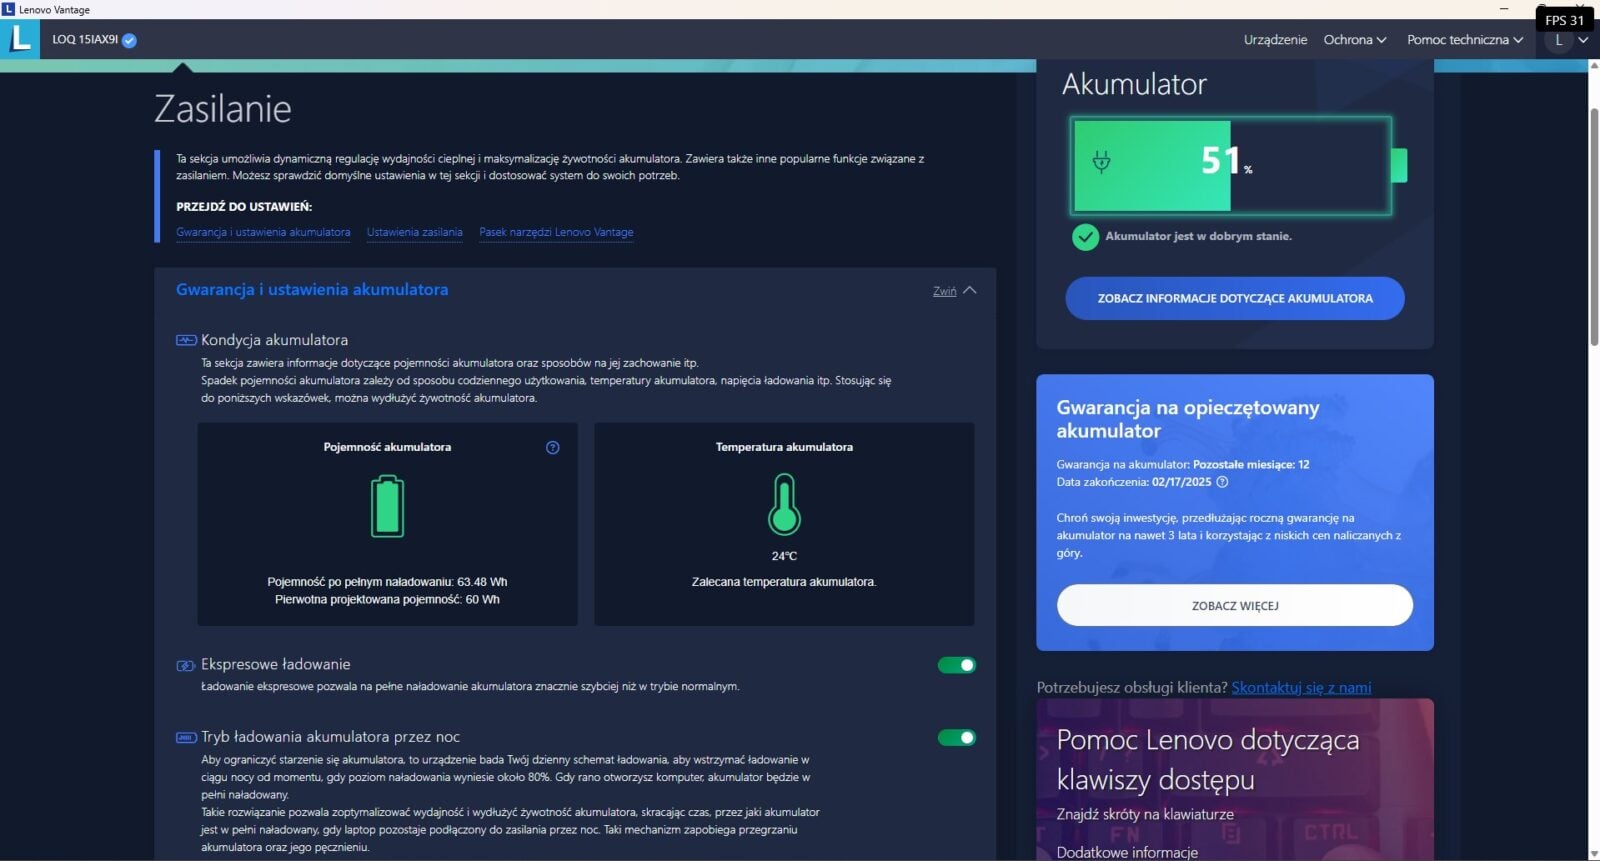Open the Pomoc Lenovo dotycząca klawiszy dostępu banner
This screenshot has width=1600, height=861.
point(1235,780)
